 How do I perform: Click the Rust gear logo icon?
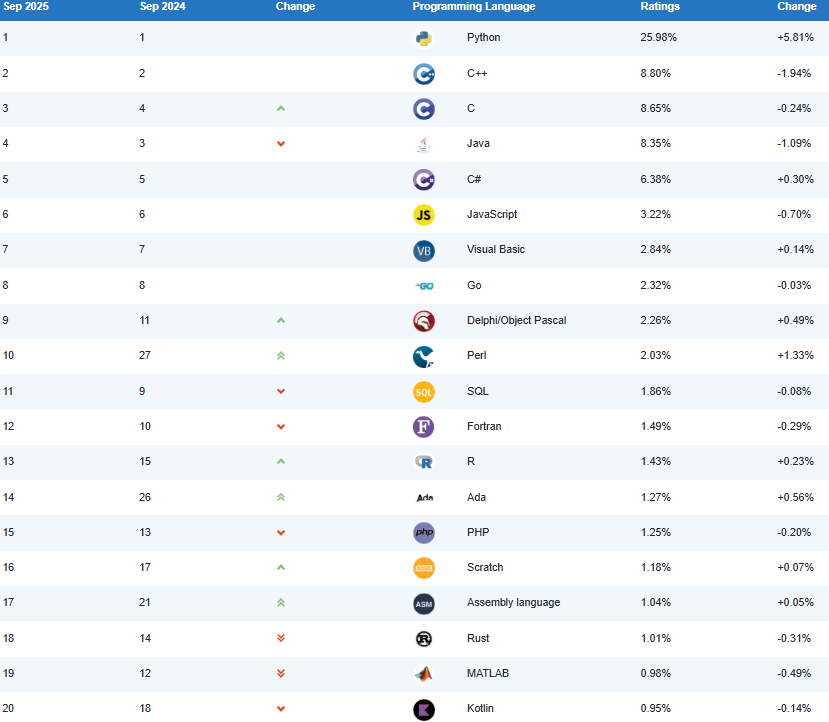click(x=424, y=638)
